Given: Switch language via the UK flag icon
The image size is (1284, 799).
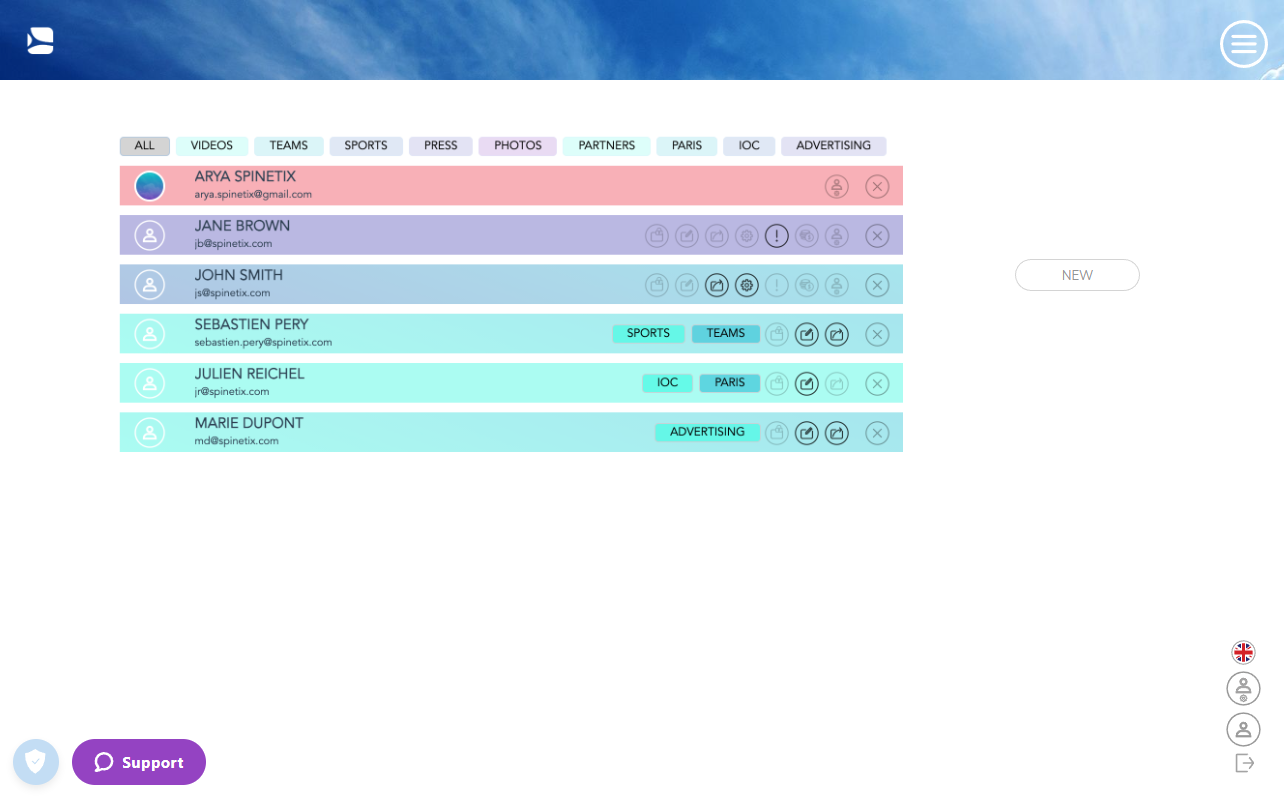Looking at the screenshot, I should tap(1243, 652).
